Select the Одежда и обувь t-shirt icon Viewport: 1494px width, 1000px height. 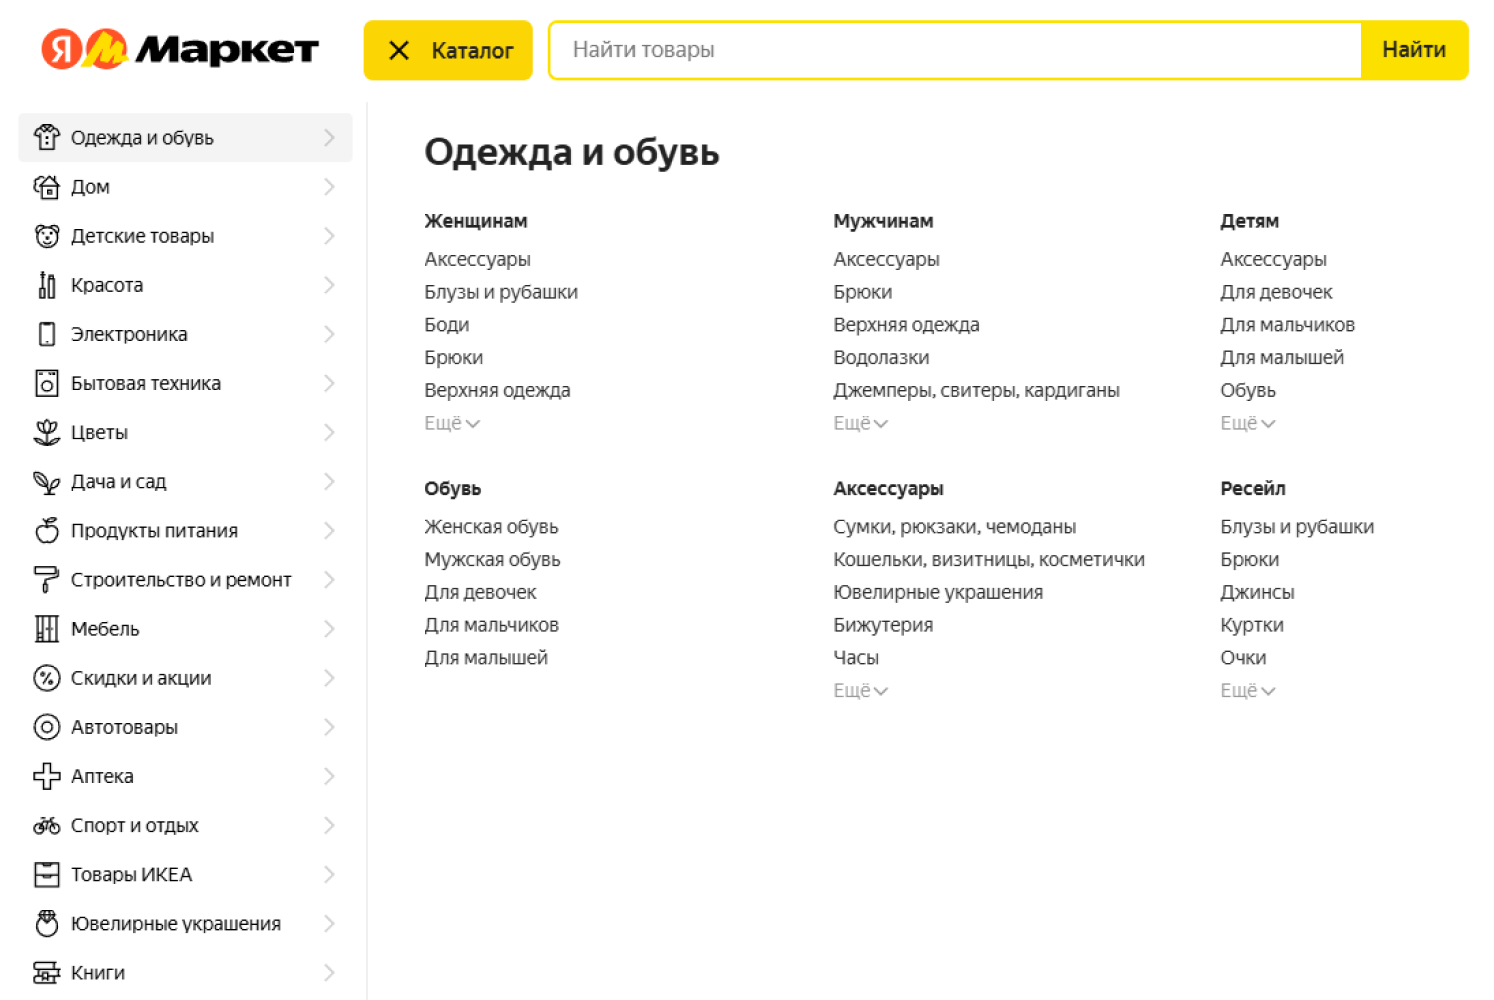coord(47,137)
